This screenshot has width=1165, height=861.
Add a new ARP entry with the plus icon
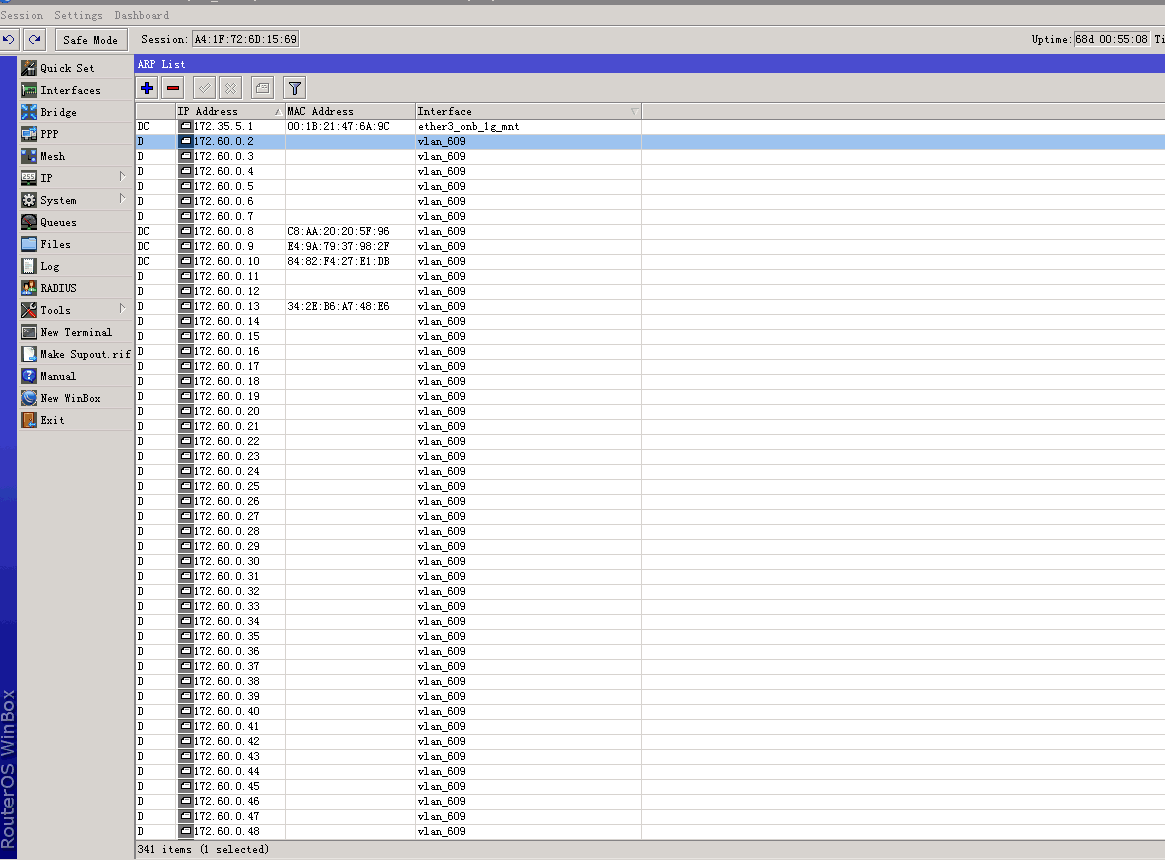click(x=146, y=87)
